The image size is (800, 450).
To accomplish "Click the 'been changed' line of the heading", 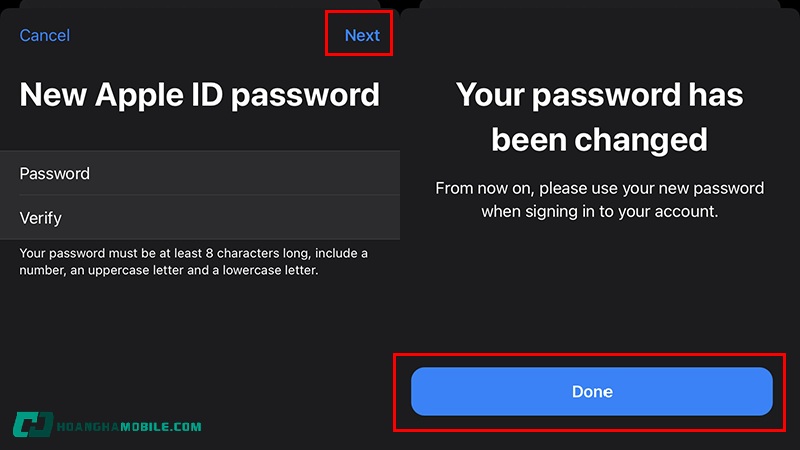I will pyautogui.click(x=599, y=139).
